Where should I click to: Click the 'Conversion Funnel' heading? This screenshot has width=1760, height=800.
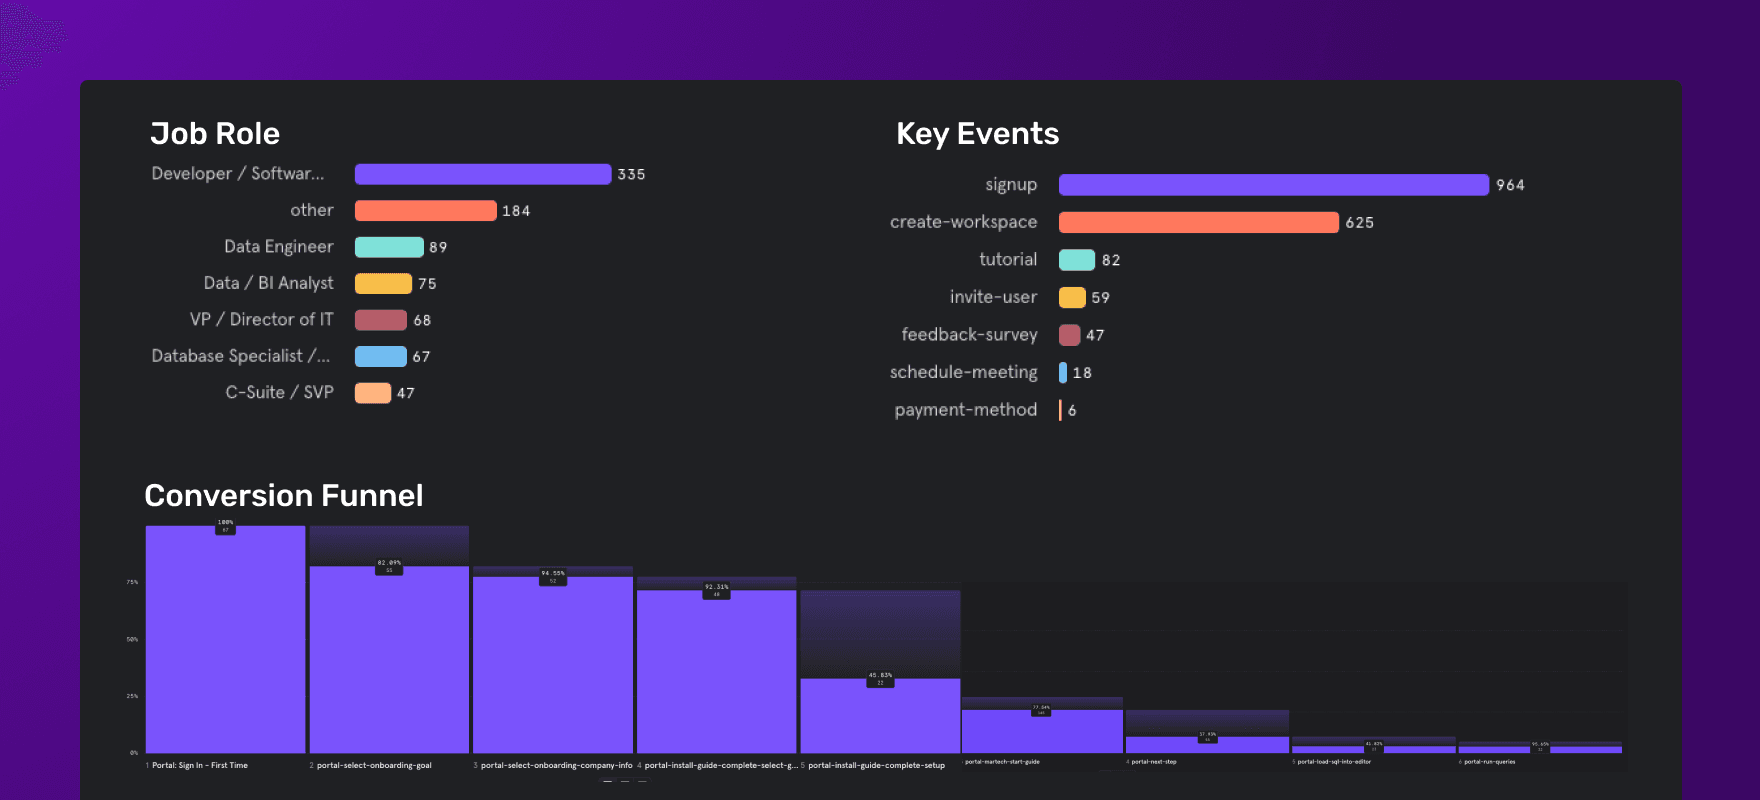click(284, 496)
